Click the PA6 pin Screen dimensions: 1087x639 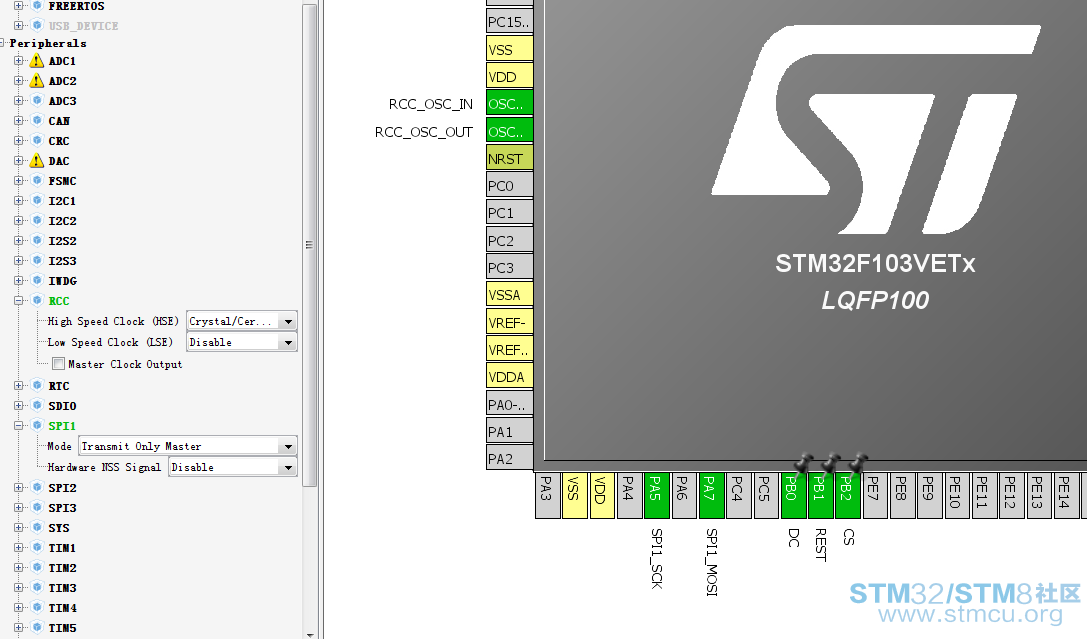(684, 495)
